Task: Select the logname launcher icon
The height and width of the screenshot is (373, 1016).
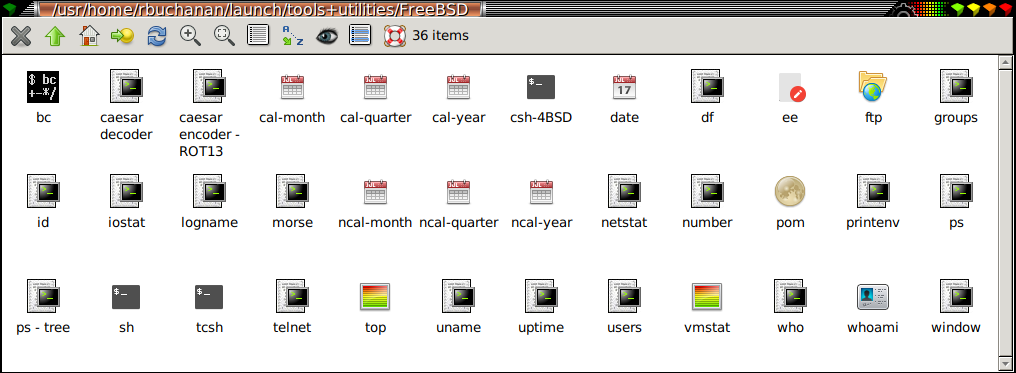Action: point(209,191)
